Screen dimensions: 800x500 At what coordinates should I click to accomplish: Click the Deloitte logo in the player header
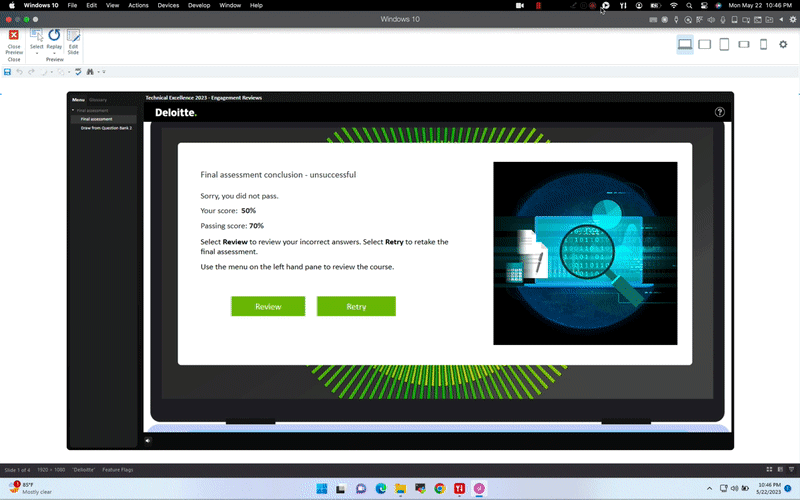176,113
